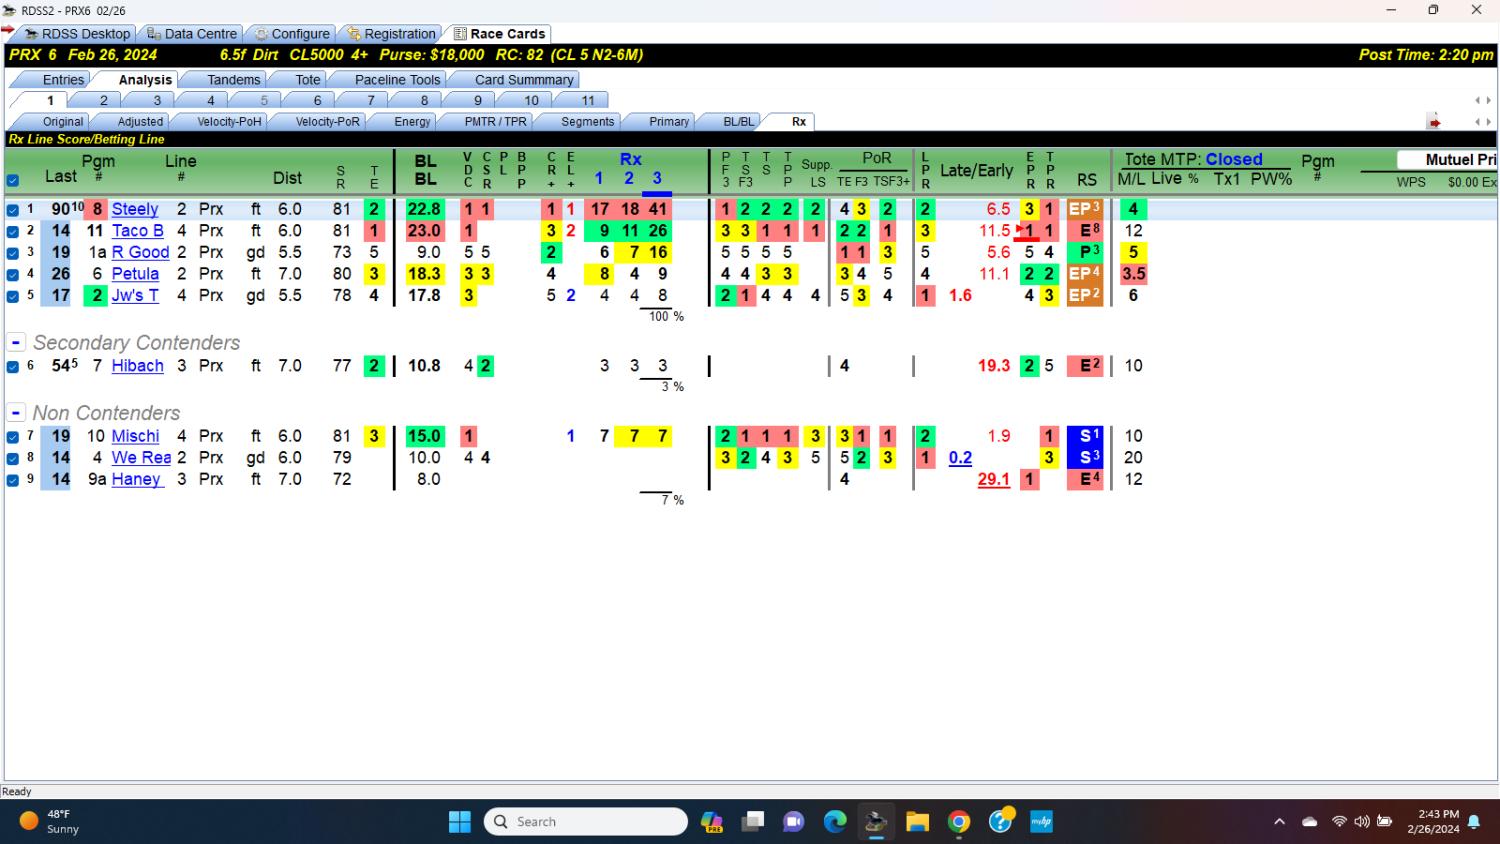Switch to the Energy view tab
1500x844 pixels.
pyautogui.click(x=412, y=122)
